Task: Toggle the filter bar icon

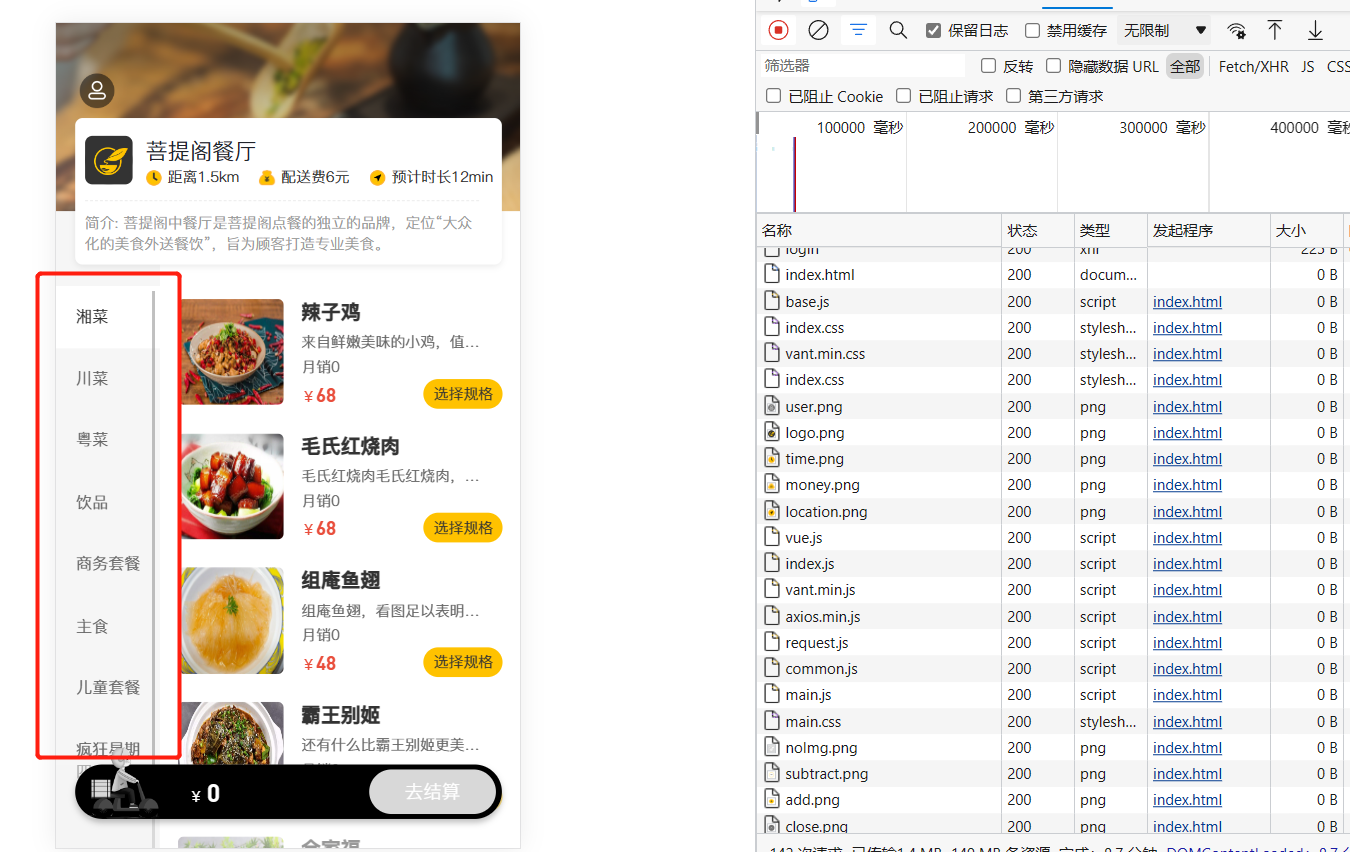Action: tap(858, 30)
